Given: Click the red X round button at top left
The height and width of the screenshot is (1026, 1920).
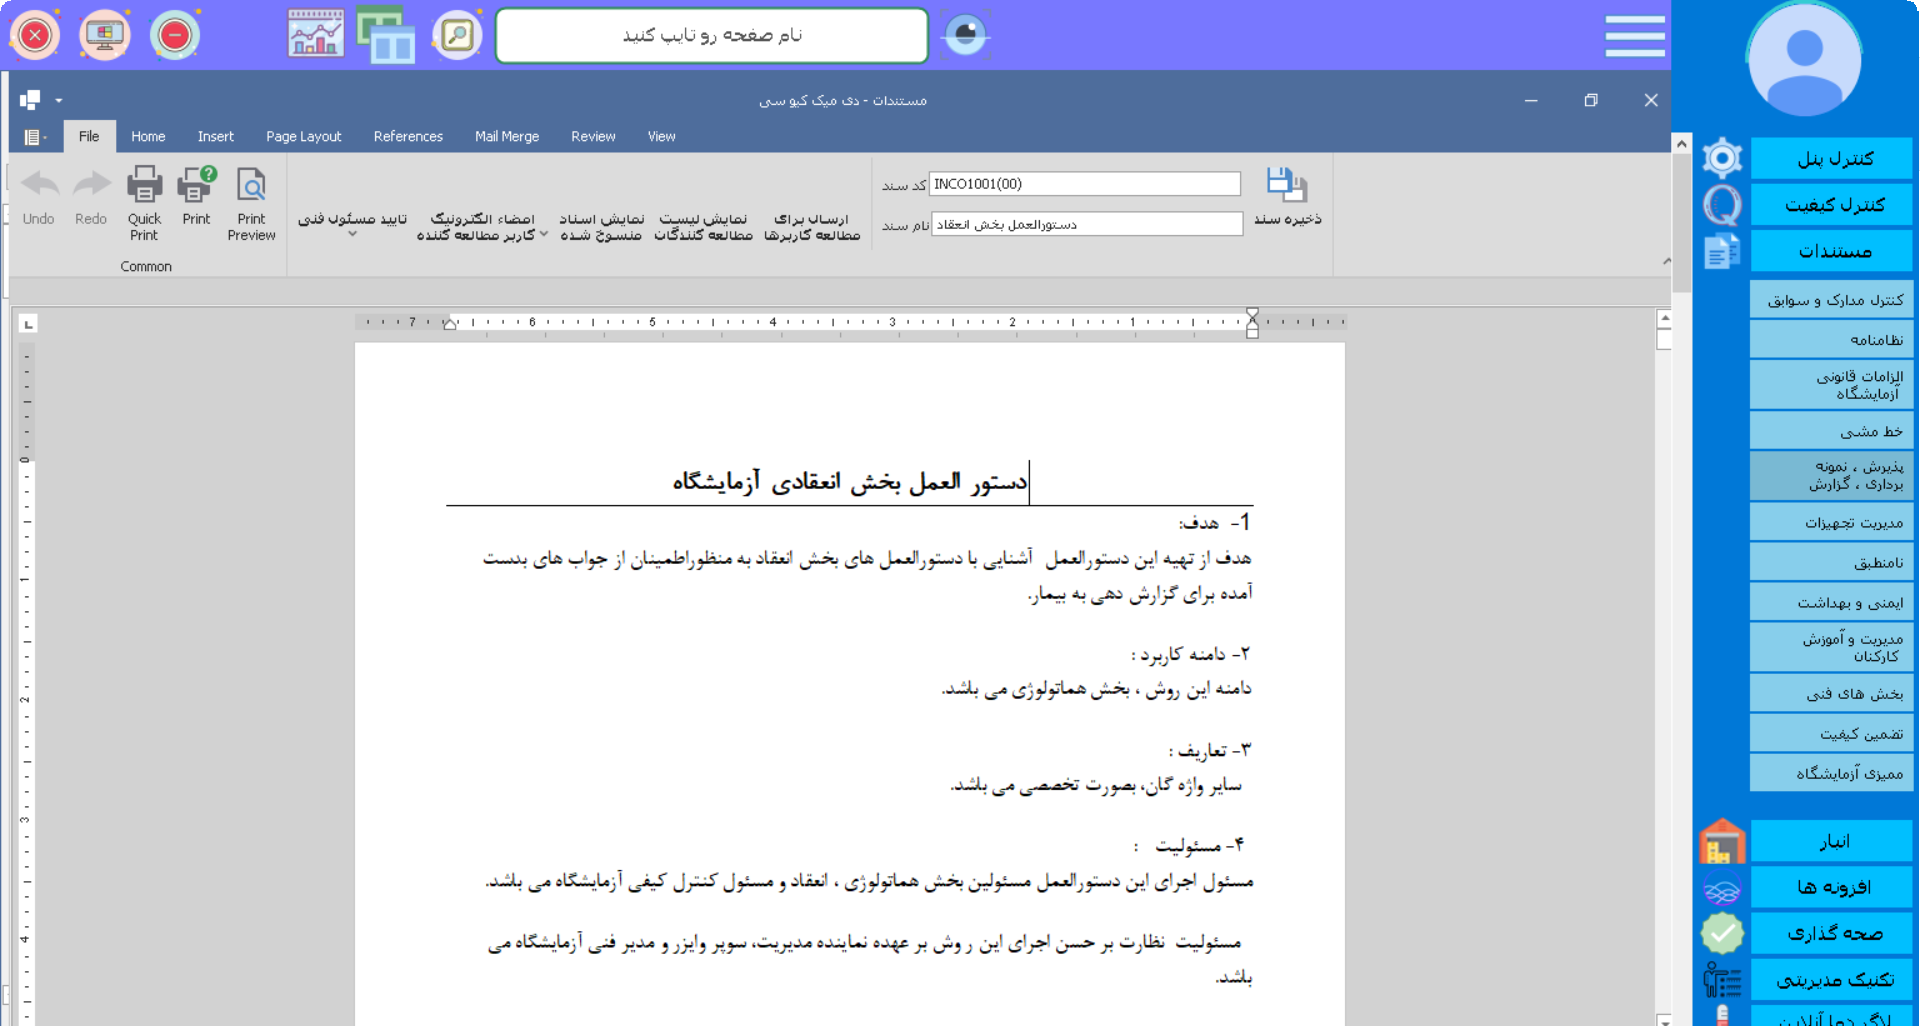Looking at the screenshot, I should pos(35,35).
